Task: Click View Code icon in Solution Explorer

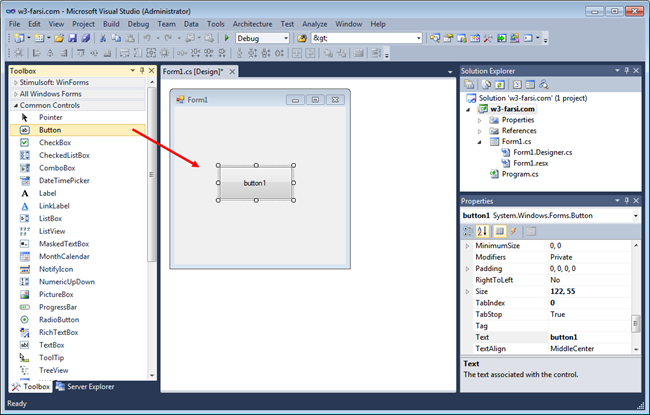Action: 517,85
